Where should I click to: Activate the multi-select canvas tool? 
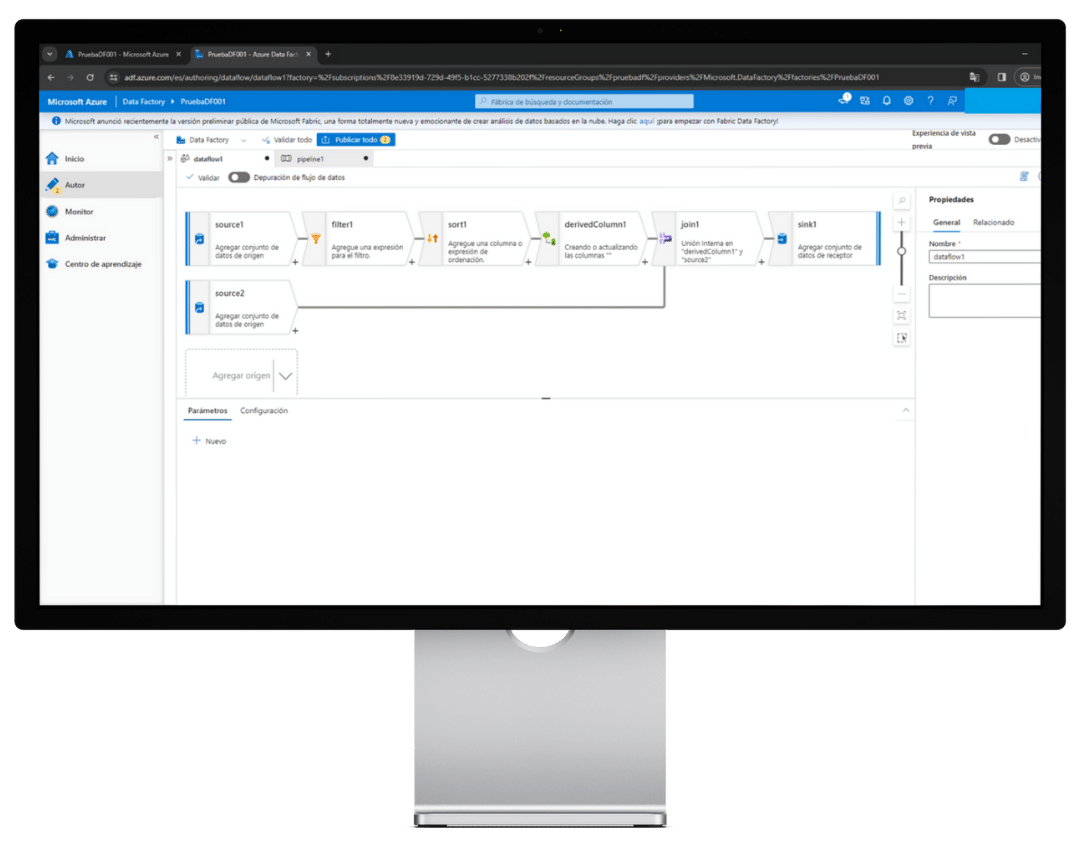pyautogui.click(x=902, y=338)
